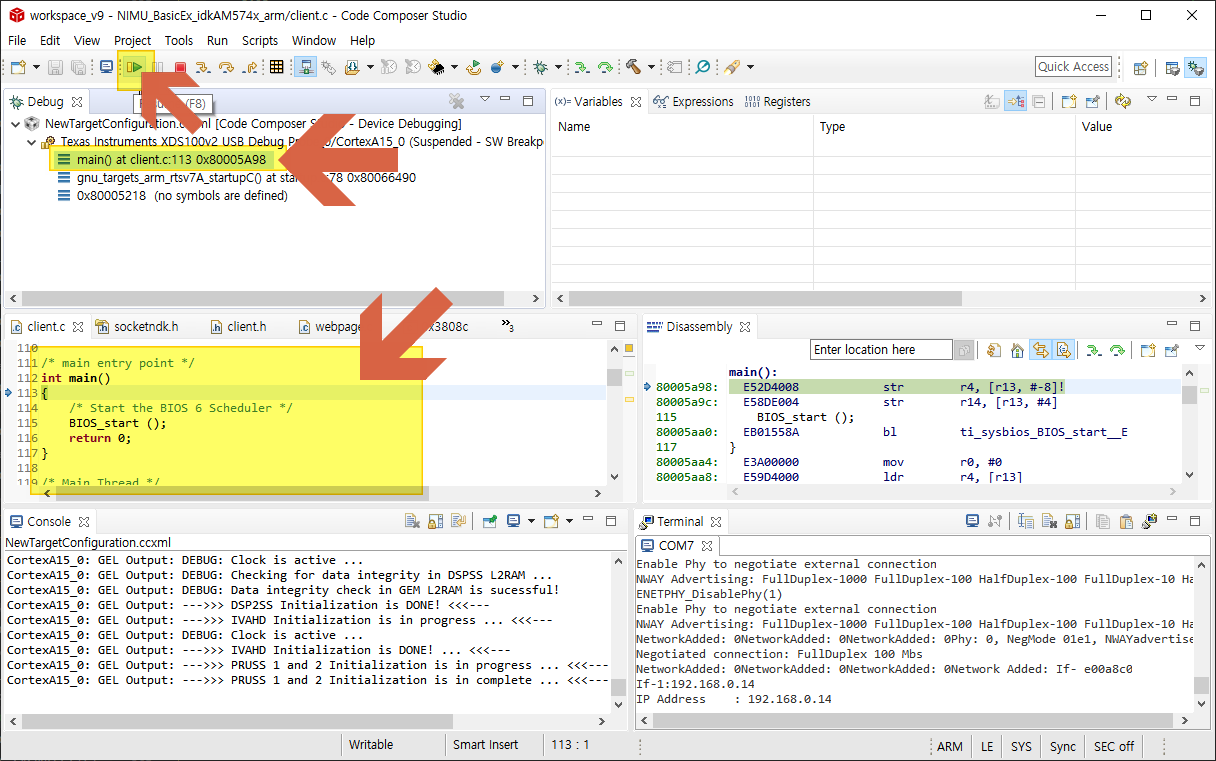1216x761 pixels.
Task: Open the Debug view menu triangle
Action: [x=485, y=100]
